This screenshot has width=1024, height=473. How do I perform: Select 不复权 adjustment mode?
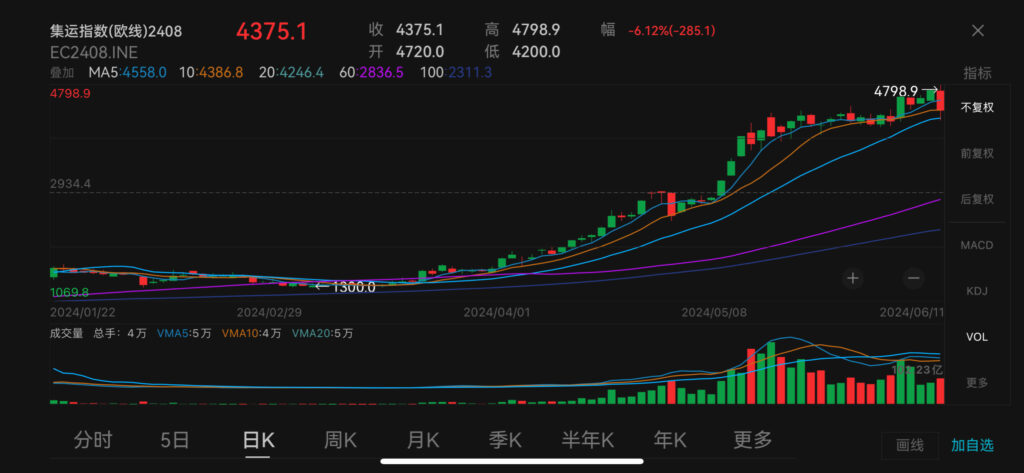pyautogui.click(x=977, y=108)
